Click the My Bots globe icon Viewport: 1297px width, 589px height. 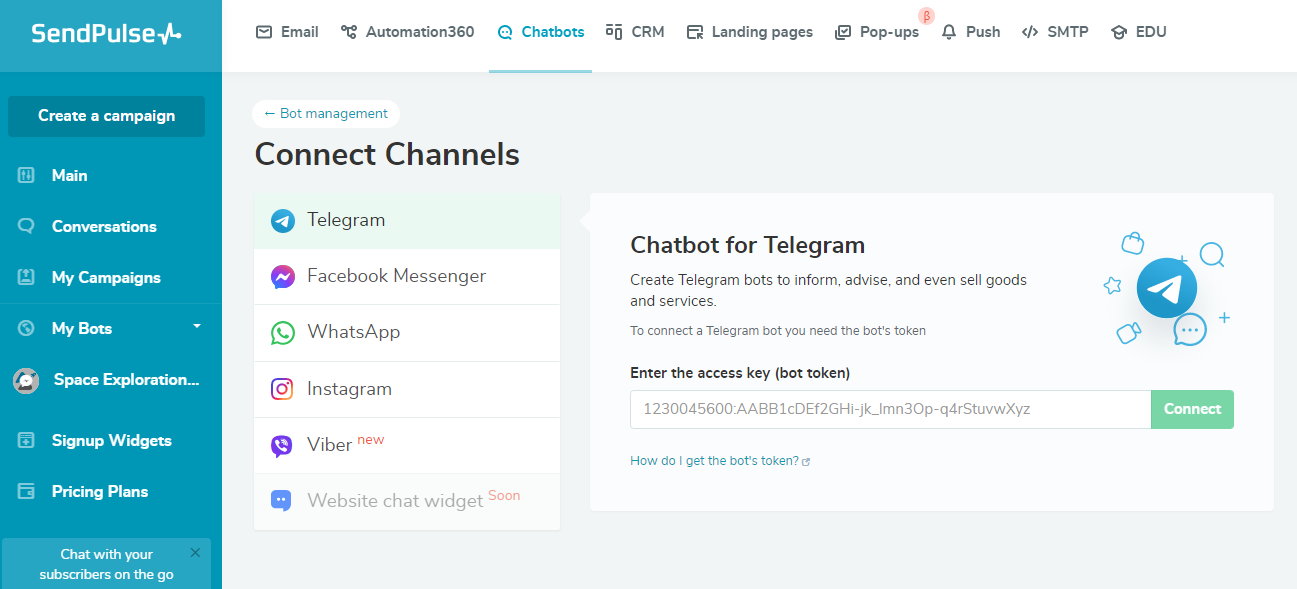click(x=27, y=328)
